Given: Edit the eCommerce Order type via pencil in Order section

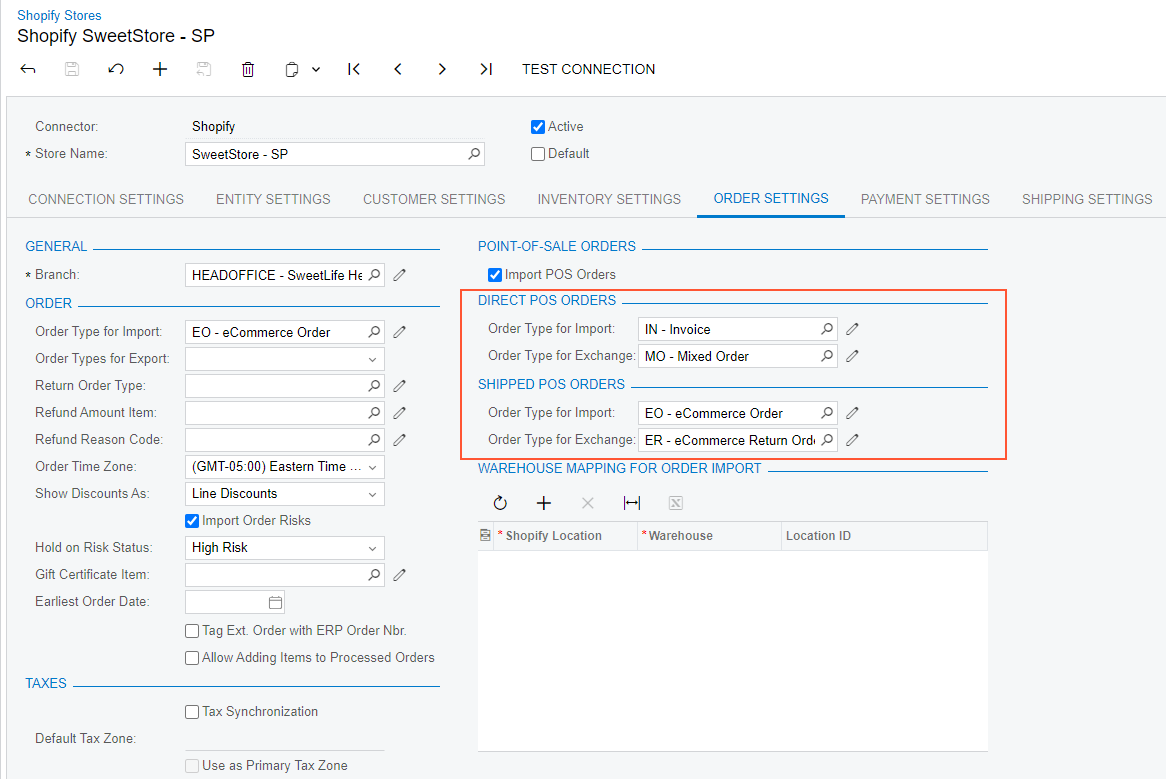Looking at the screenshot, I should (399, 332).
